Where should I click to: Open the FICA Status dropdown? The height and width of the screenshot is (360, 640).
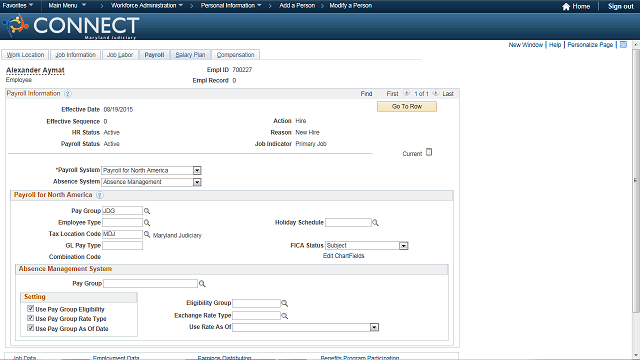pyautogui.click(x=404, y=246)
